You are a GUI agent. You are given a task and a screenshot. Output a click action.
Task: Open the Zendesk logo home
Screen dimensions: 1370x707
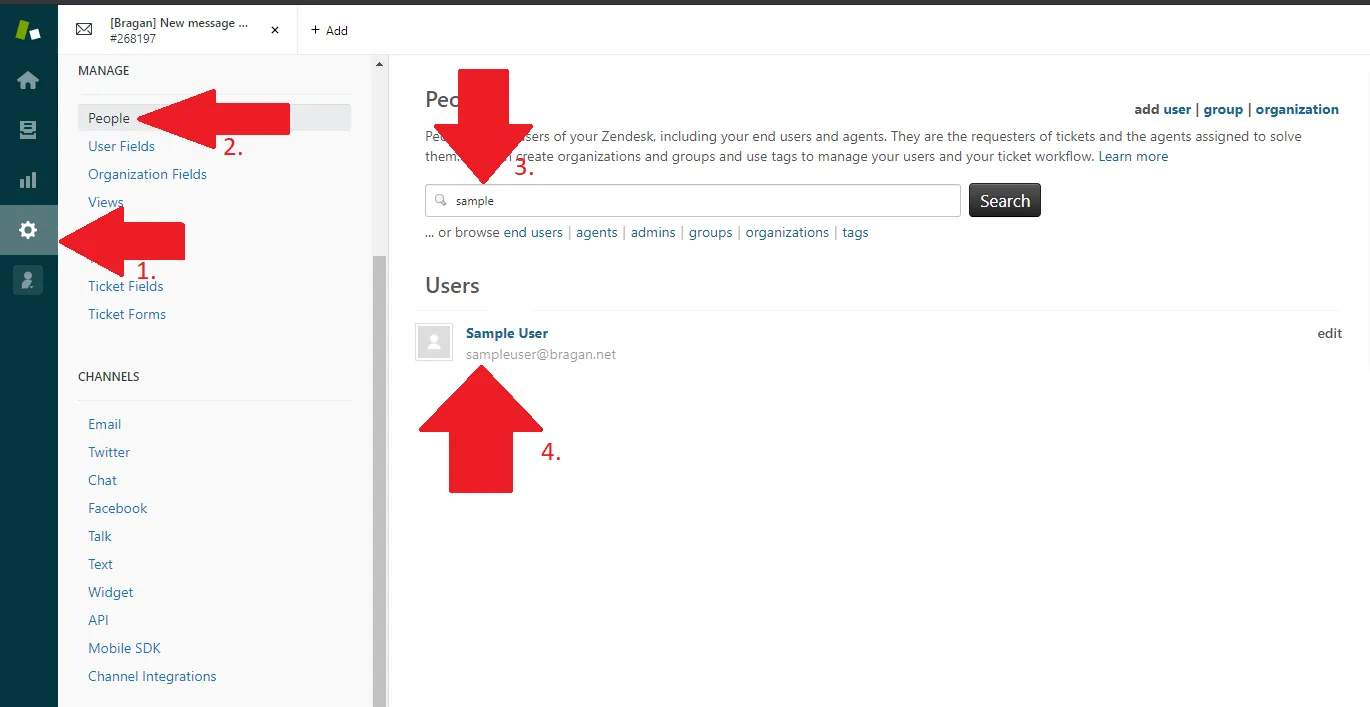28,30
